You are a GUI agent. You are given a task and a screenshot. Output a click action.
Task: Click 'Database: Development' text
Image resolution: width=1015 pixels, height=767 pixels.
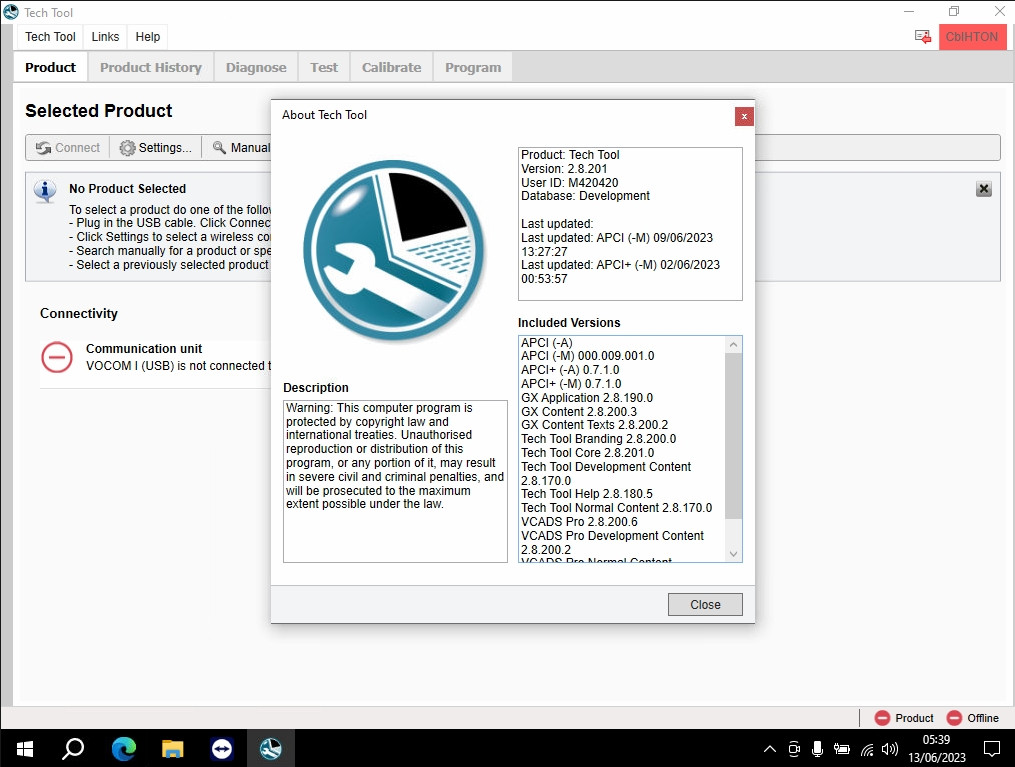pyautogui.click(x=585, y=196)
